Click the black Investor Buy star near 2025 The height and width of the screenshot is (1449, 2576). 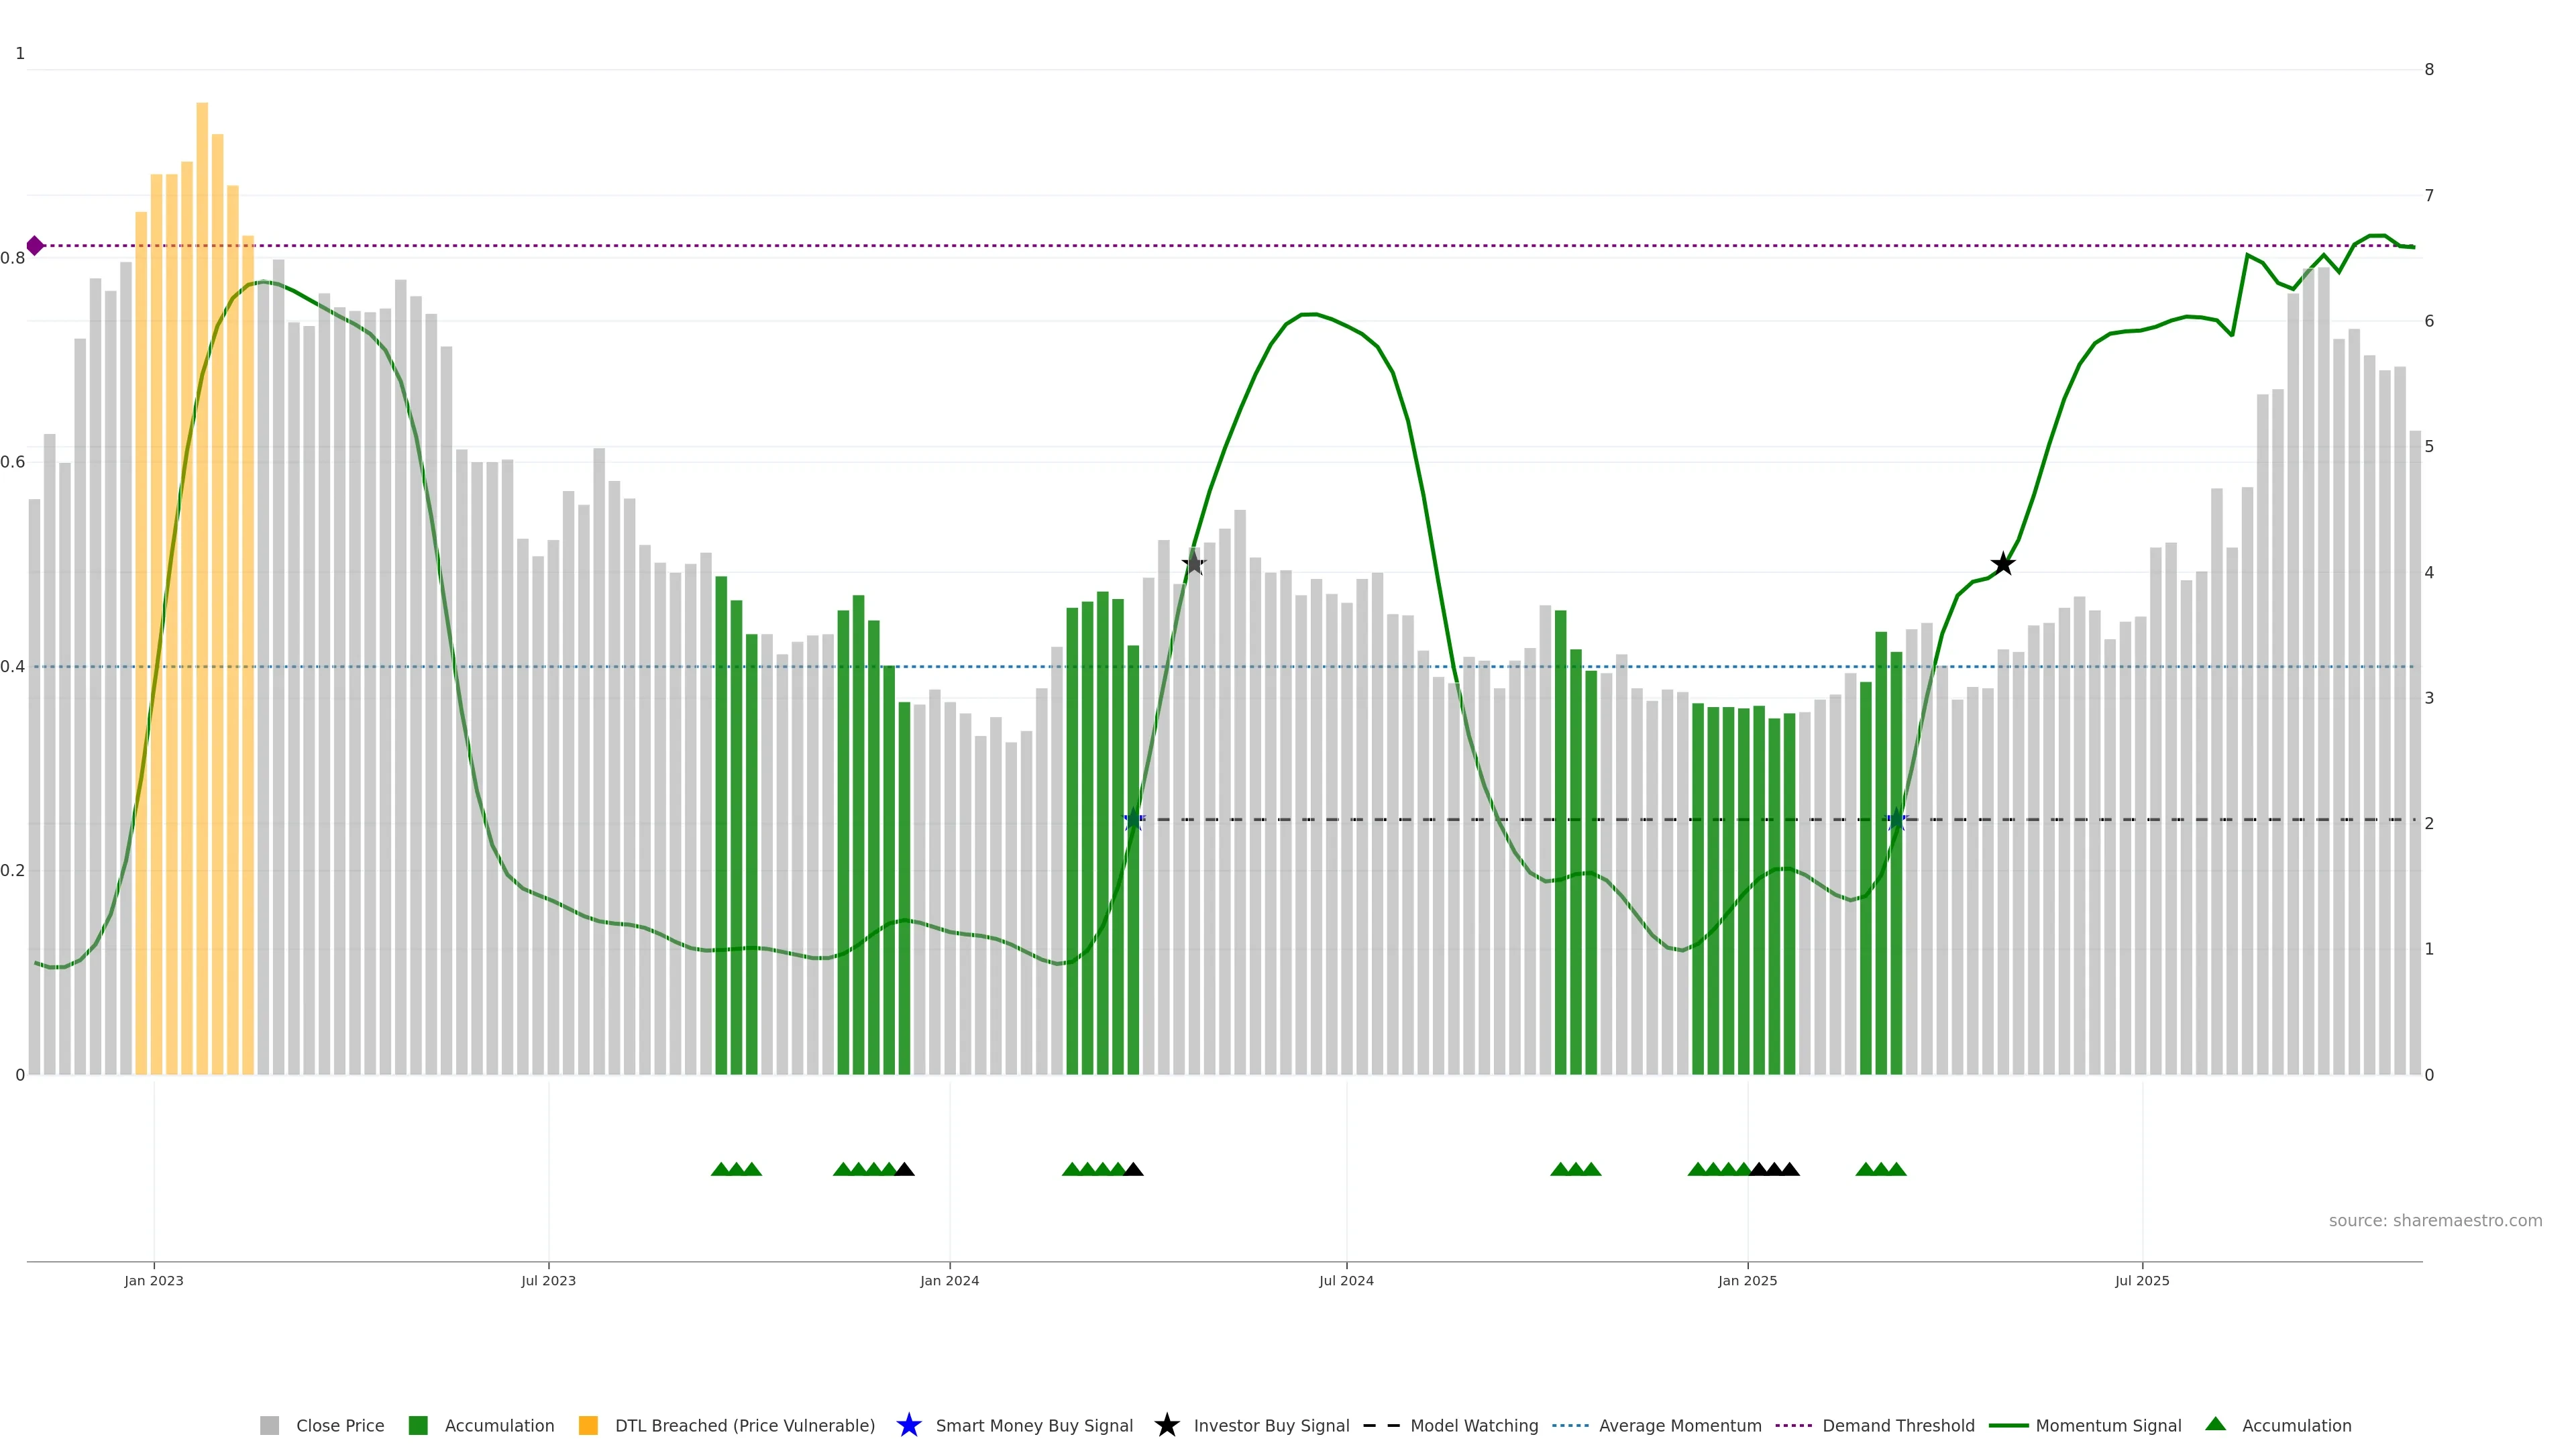coord(2002,564)
